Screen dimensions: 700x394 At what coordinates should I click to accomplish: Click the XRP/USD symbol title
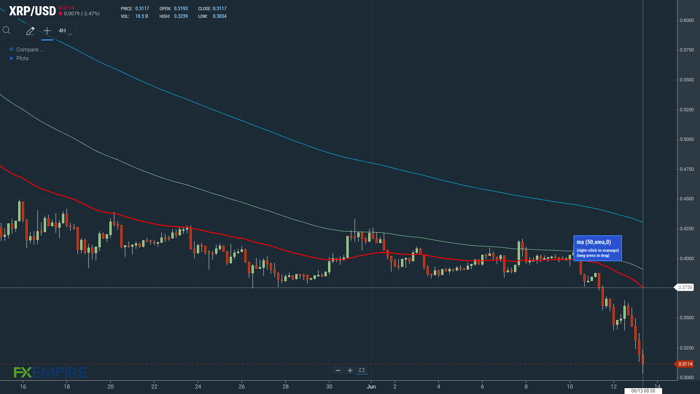click(x=33, y=11)
